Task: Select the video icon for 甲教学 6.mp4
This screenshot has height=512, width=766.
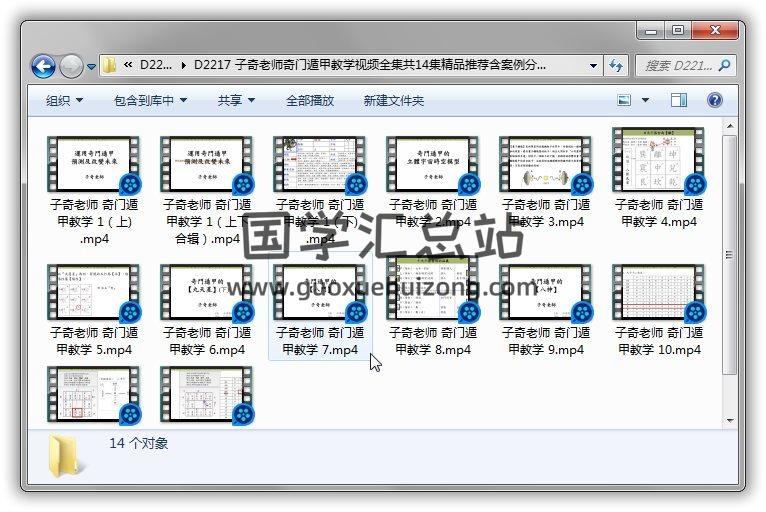Action: (x=207, y=292)
